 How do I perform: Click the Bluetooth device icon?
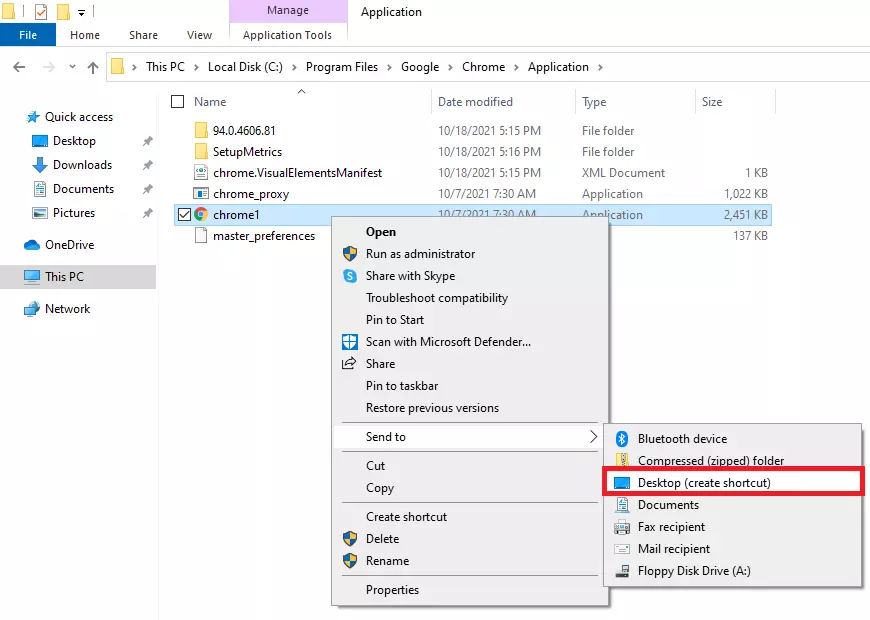click(x=622, y=438)
